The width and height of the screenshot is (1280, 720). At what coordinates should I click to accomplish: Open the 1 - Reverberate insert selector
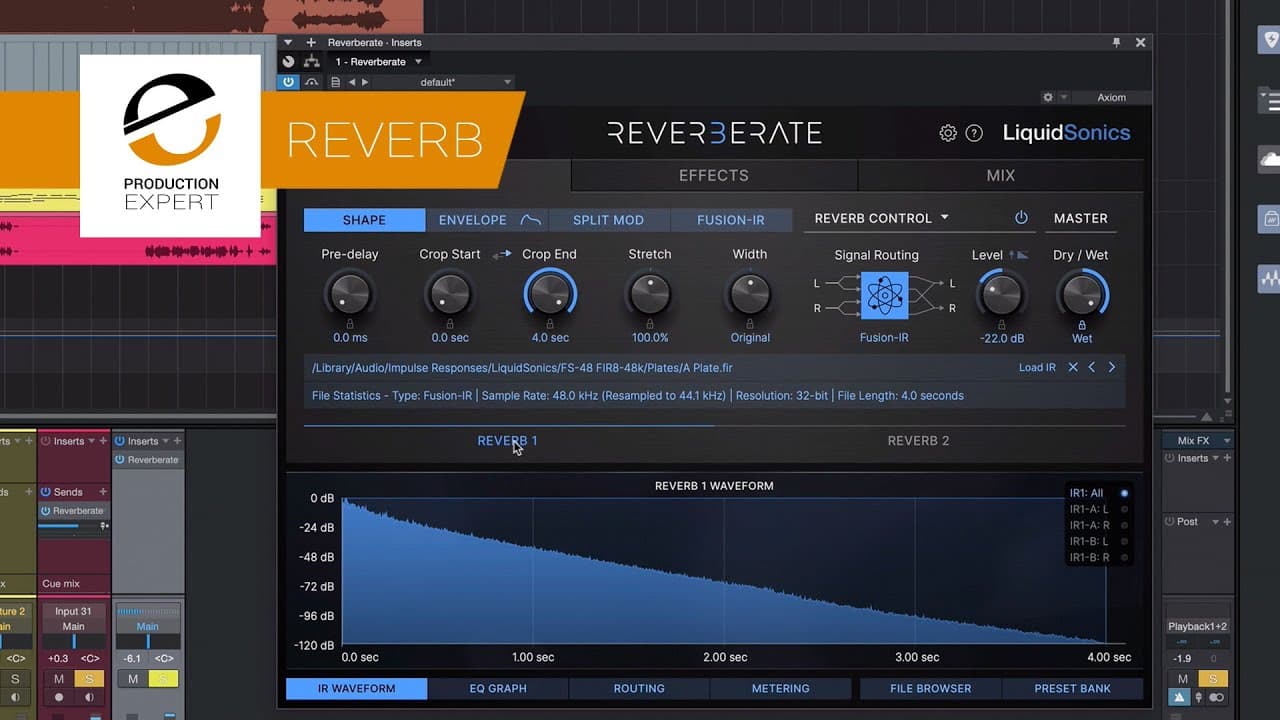379,62
